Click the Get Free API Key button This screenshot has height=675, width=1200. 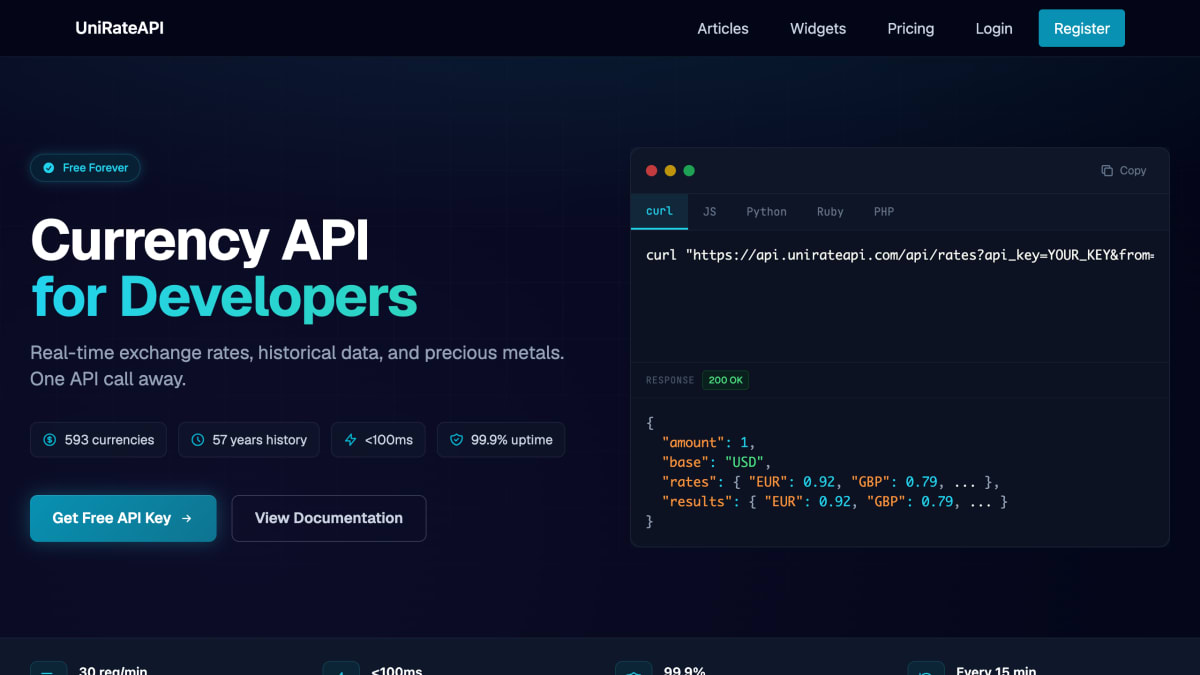click(x=123, y=518)
